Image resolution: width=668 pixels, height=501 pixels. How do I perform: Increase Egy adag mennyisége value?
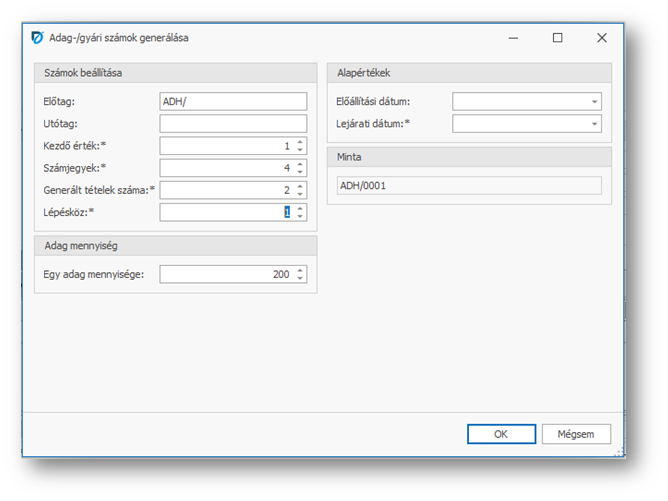coord(300,270)
